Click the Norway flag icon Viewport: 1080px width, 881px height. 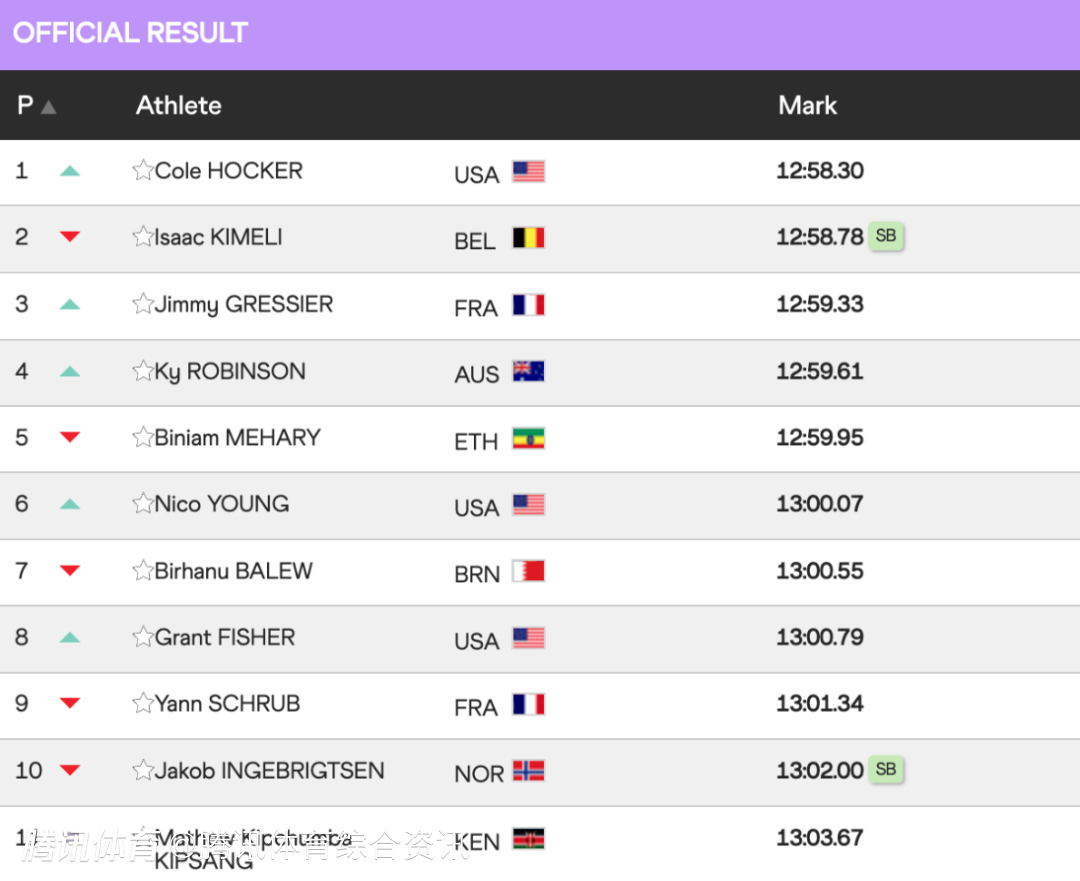pyautogui.click(x=528, y=771)
